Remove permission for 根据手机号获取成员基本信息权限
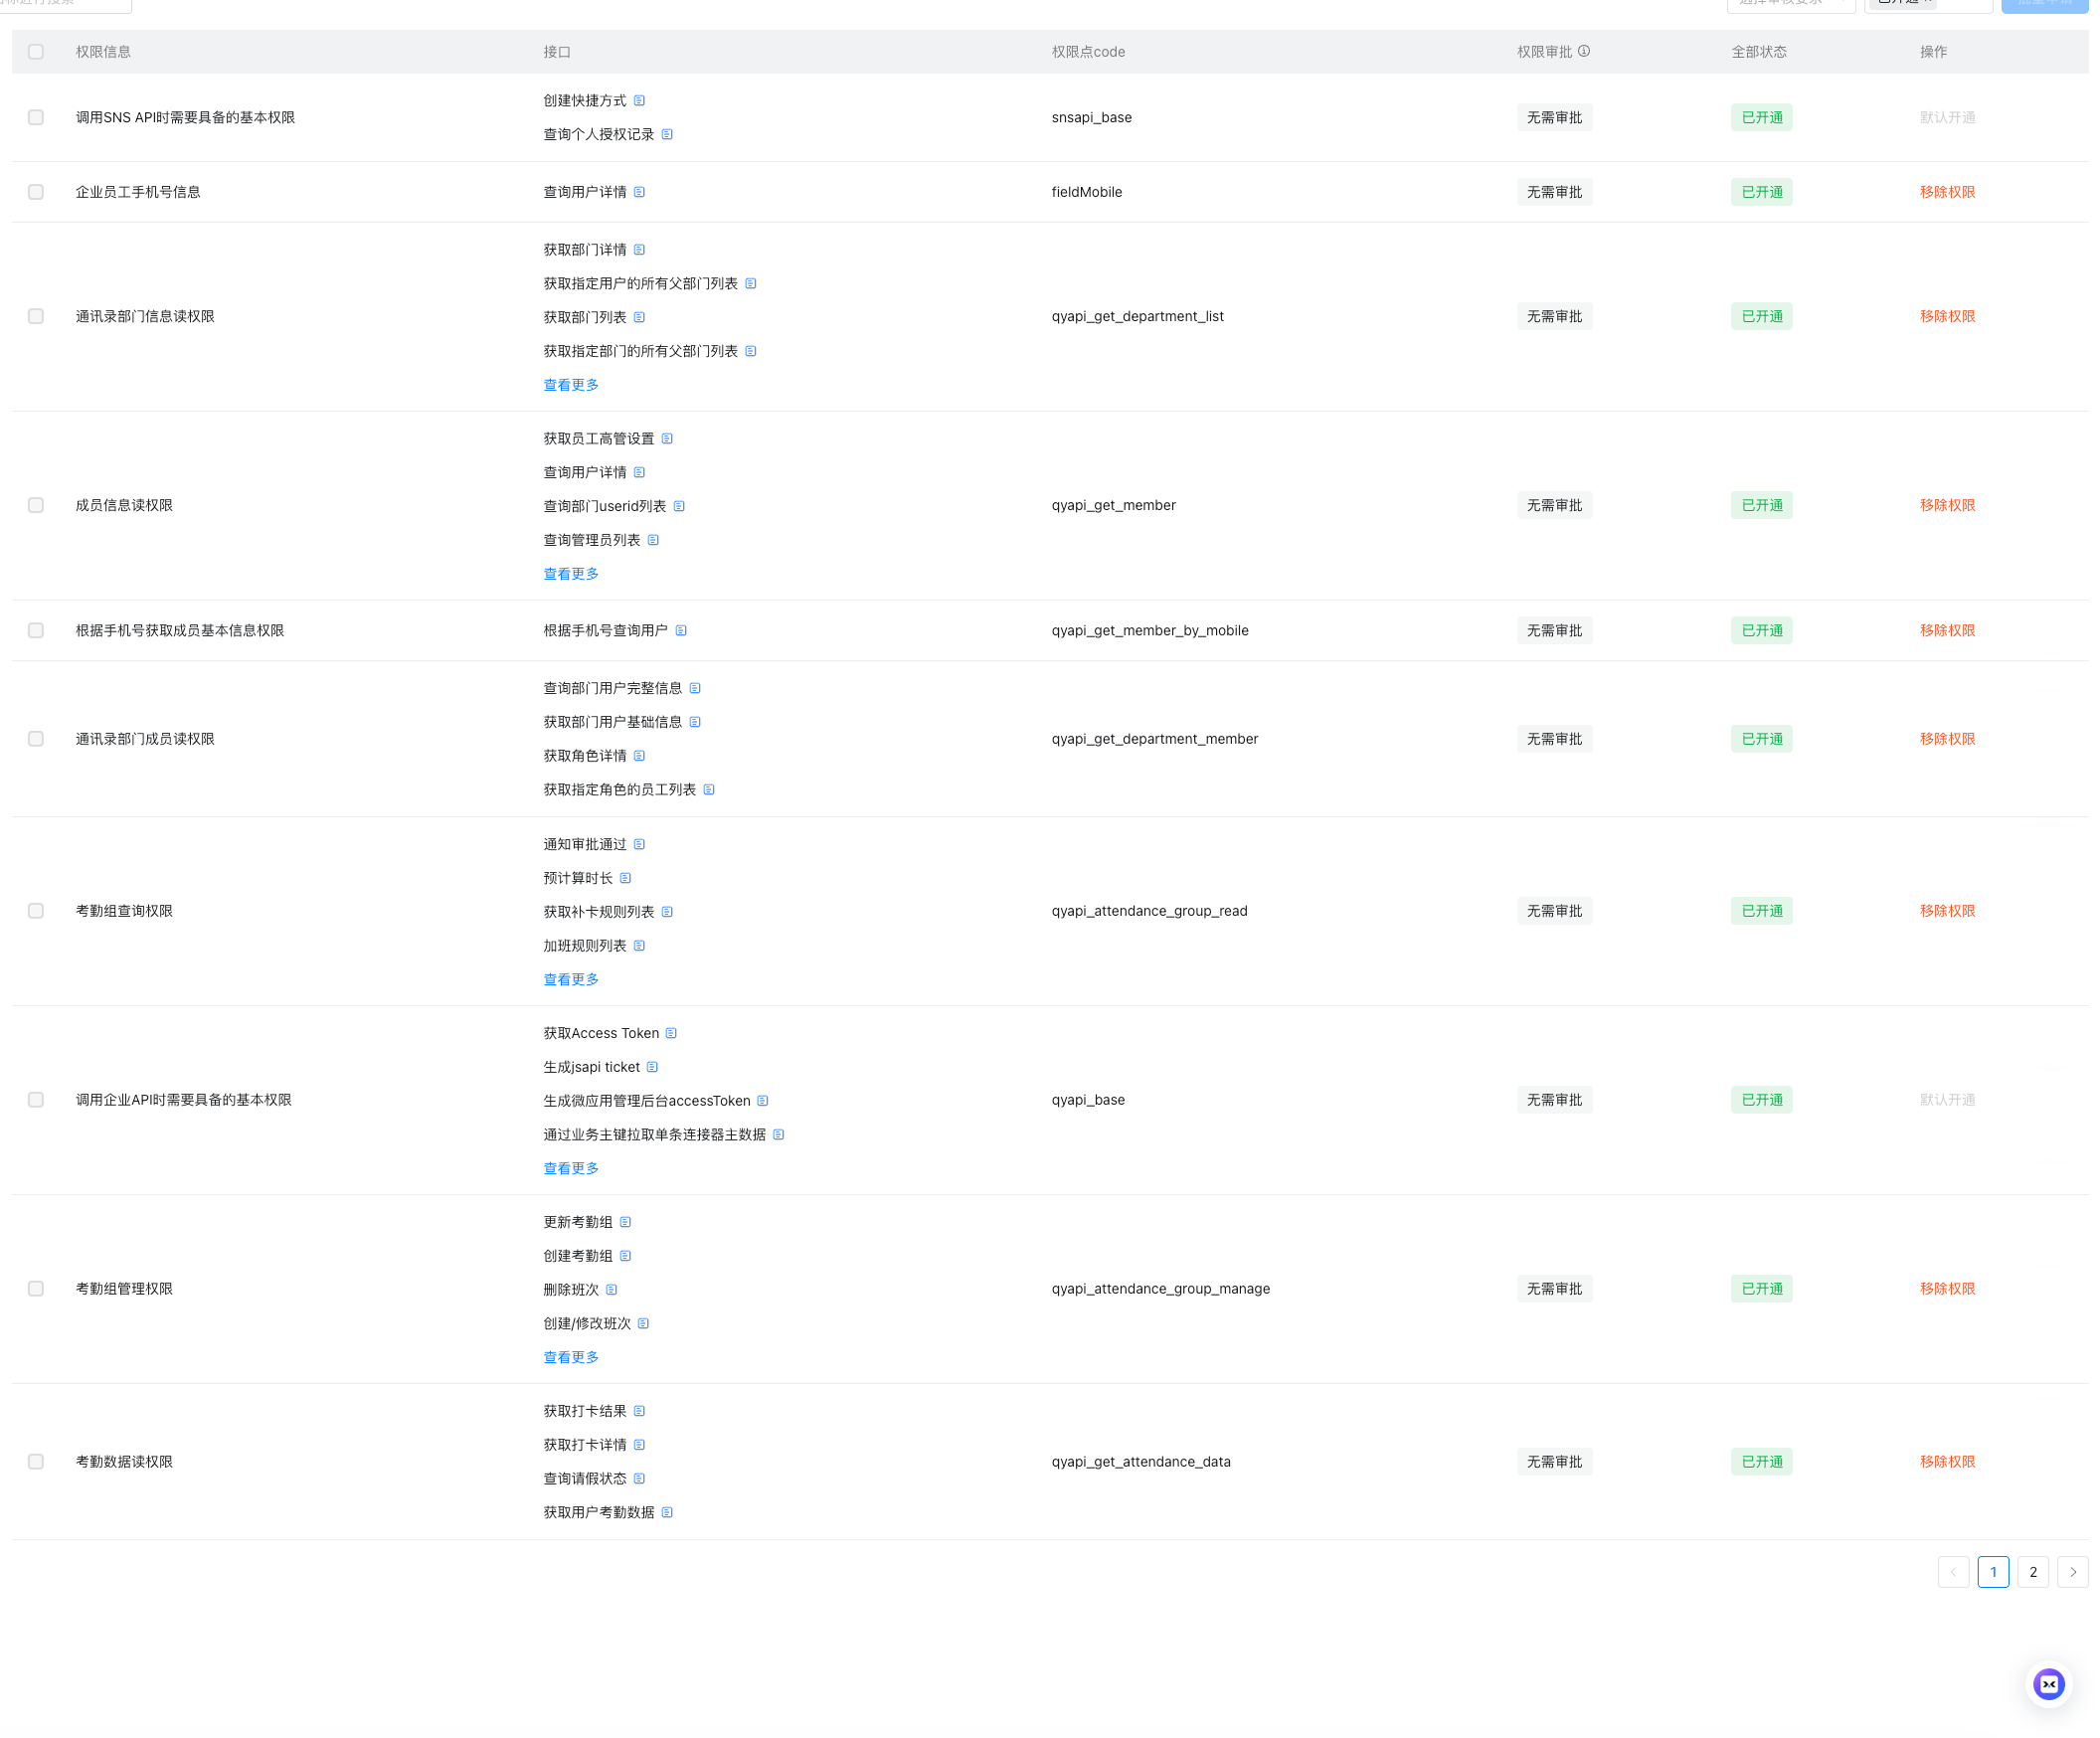The height and width of the screenshot is (1738, 2100). 1948,631
